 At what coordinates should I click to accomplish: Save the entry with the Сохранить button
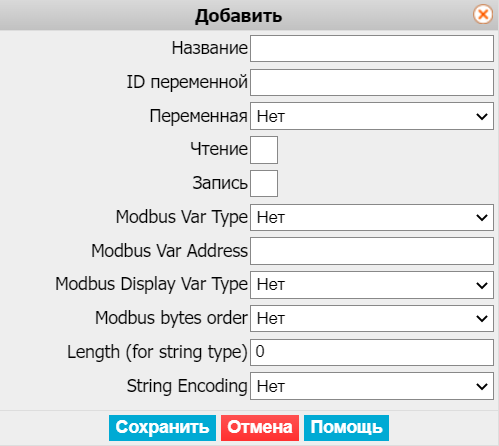[x=162, y=428]
